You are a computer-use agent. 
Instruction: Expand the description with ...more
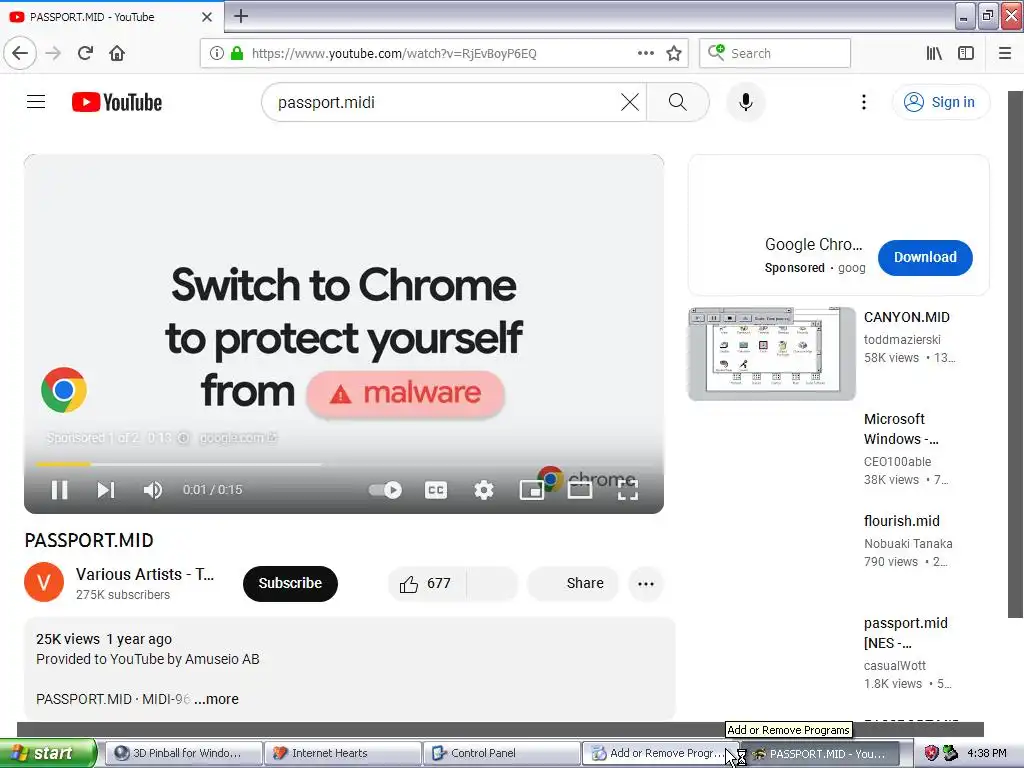click(217, 699)
